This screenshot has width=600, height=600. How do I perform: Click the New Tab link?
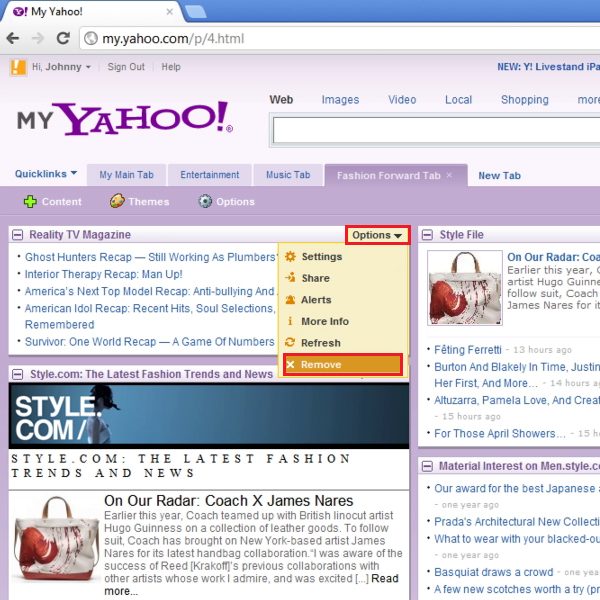pyautogui.click(x=499, y=176)
